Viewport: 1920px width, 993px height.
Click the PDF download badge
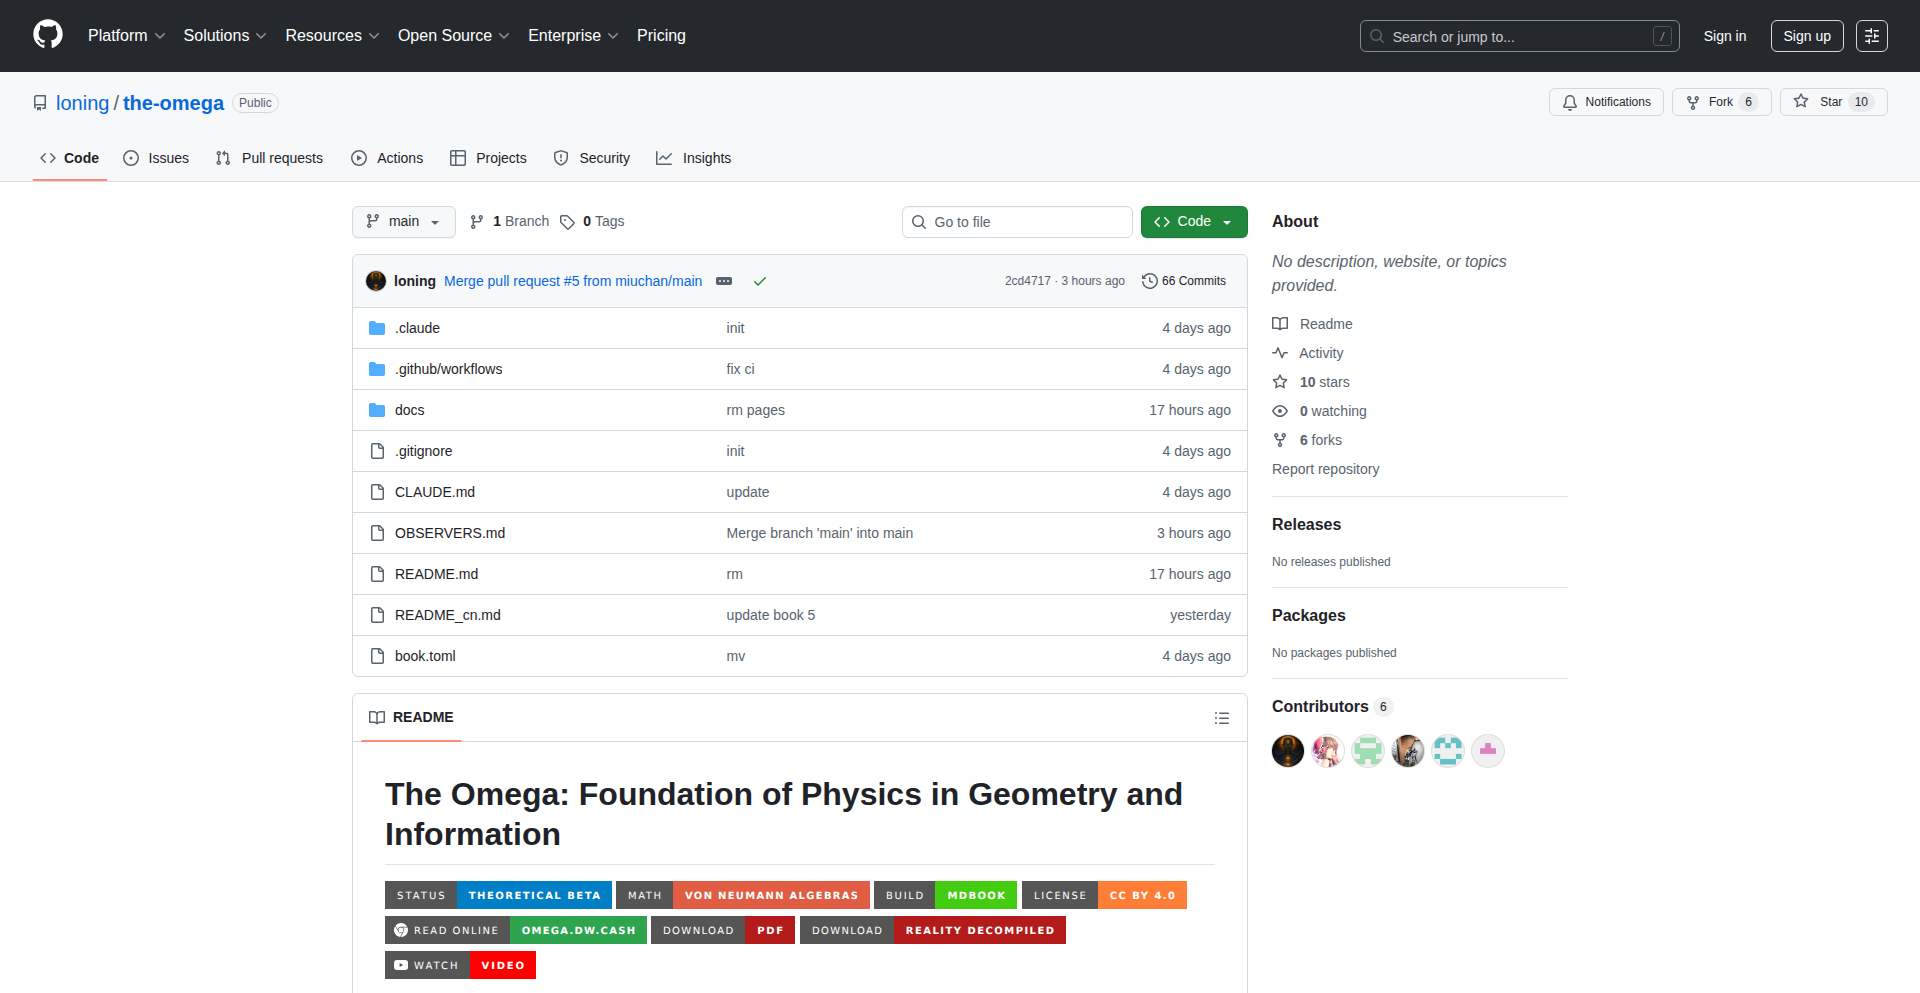pyautogui.click(x=723, y=930)
